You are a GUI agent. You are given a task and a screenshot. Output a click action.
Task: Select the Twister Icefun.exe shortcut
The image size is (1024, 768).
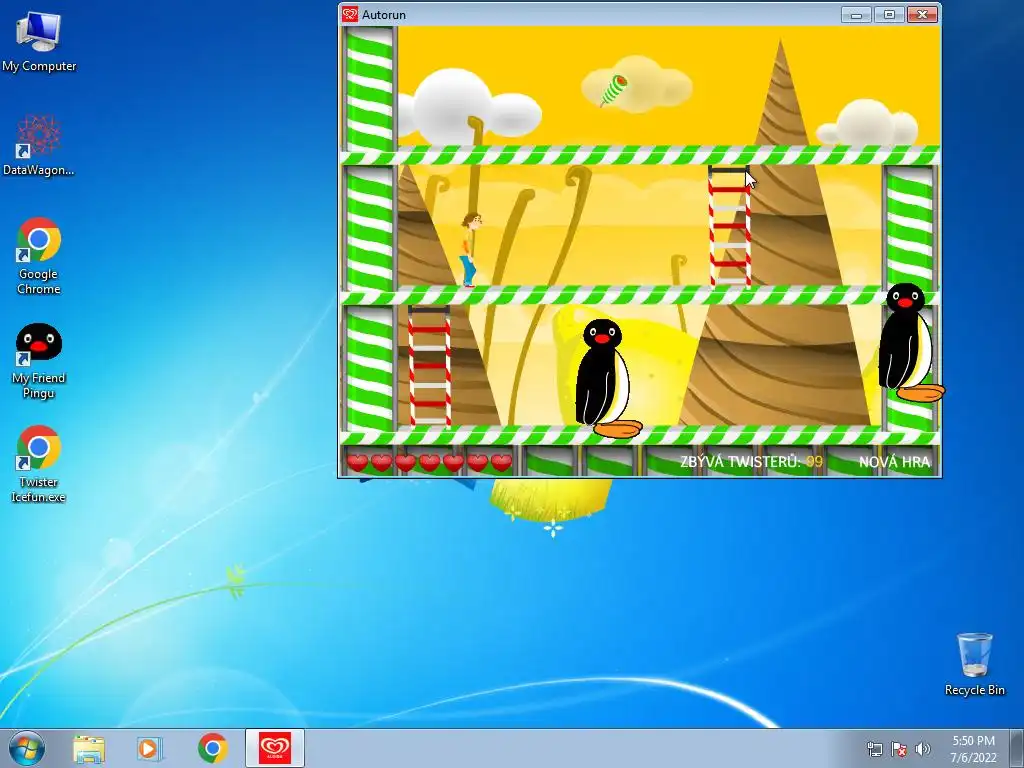tap(39, 464)
